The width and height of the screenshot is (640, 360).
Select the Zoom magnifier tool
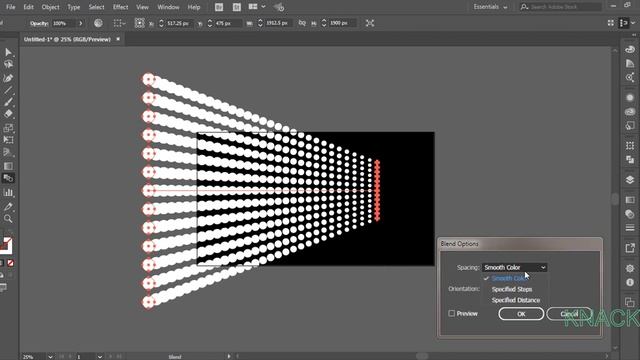tap(8, 219)
